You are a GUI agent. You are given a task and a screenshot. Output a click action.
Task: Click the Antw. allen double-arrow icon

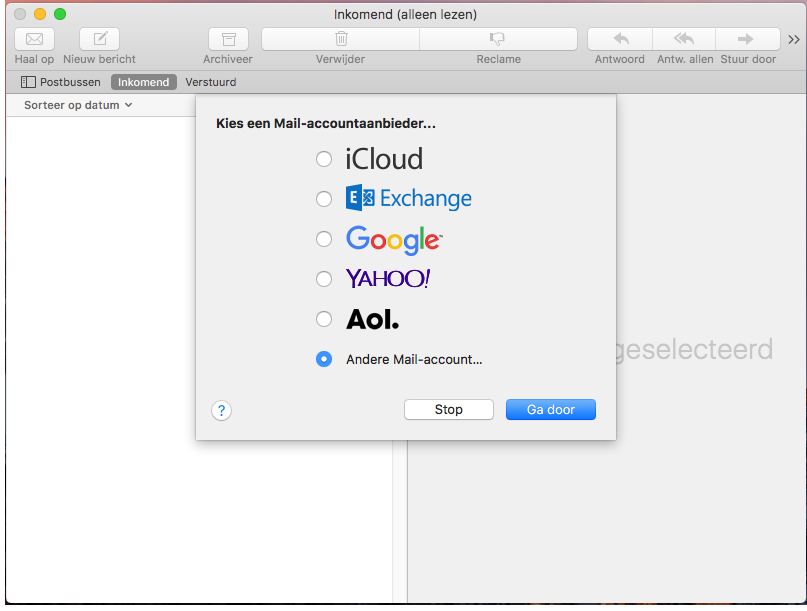tap(684, 39)
